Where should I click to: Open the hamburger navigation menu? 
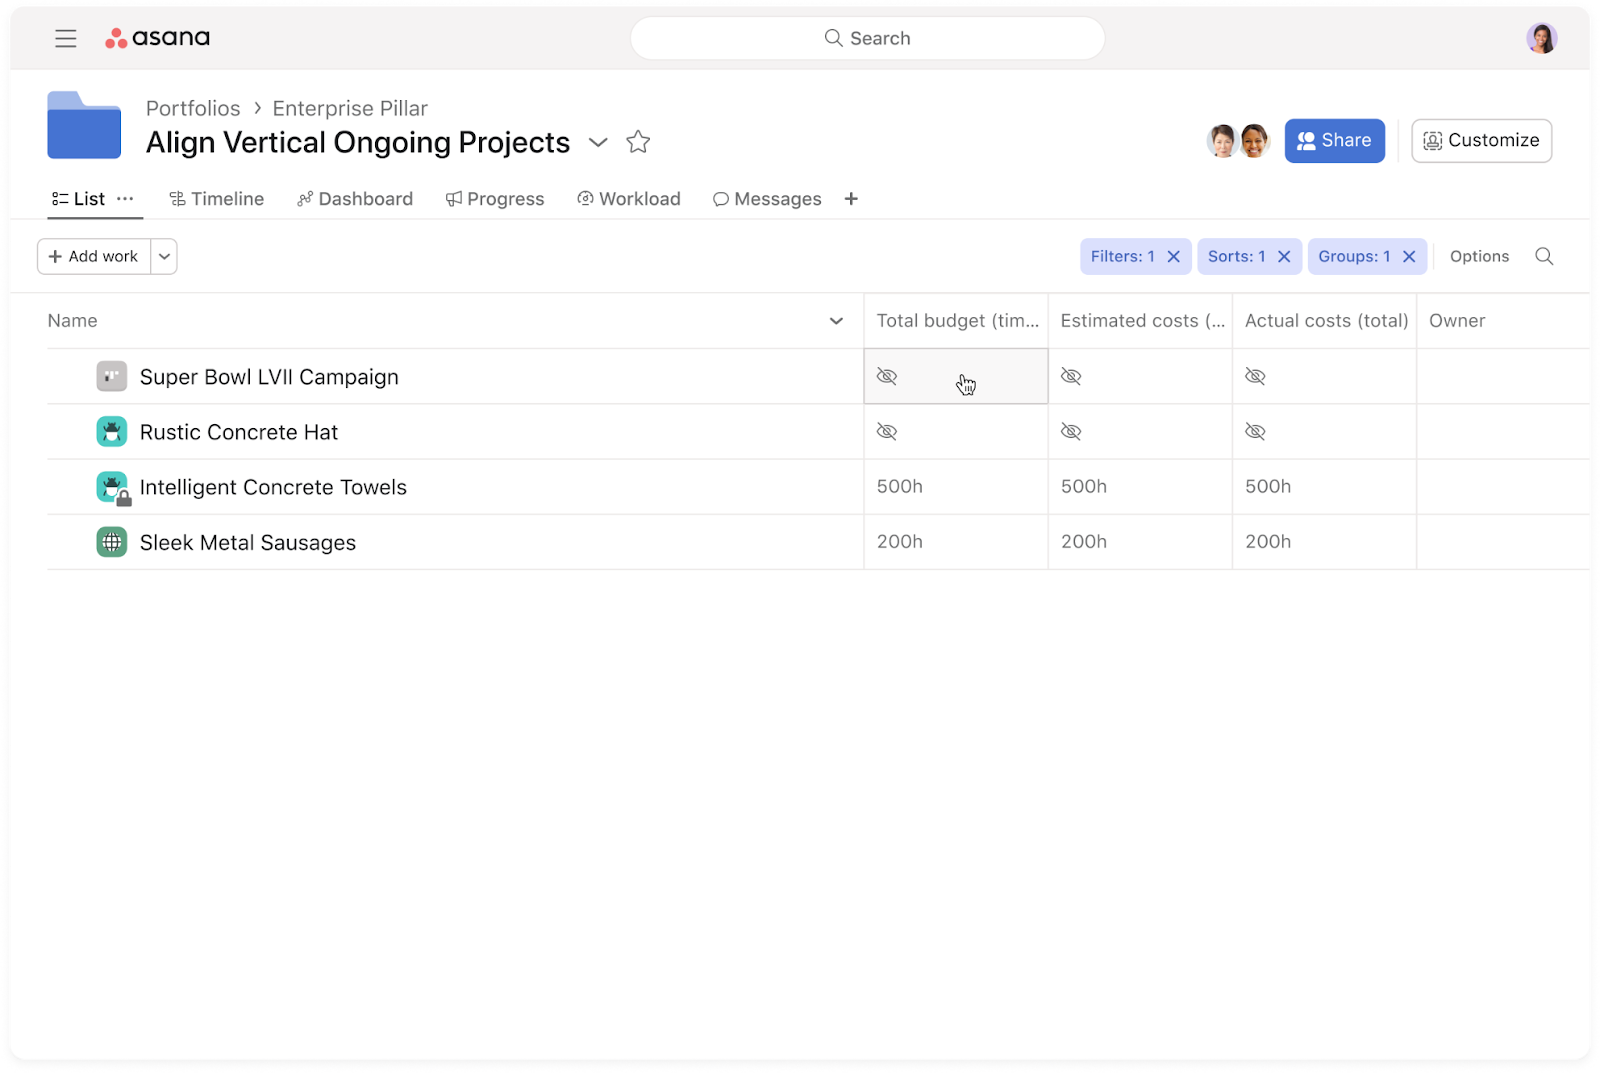(x=66, y=39)
